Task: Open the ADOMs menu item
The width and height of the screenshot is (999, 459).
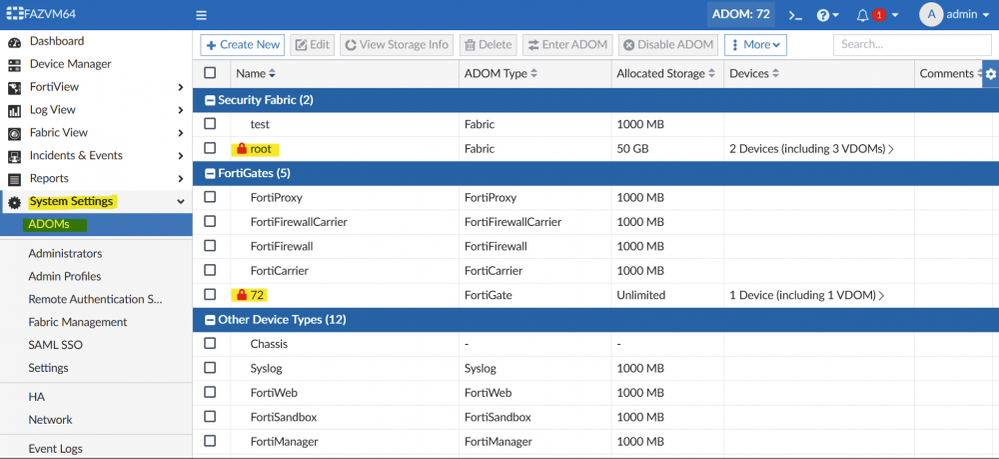Action: click(96, 224)
